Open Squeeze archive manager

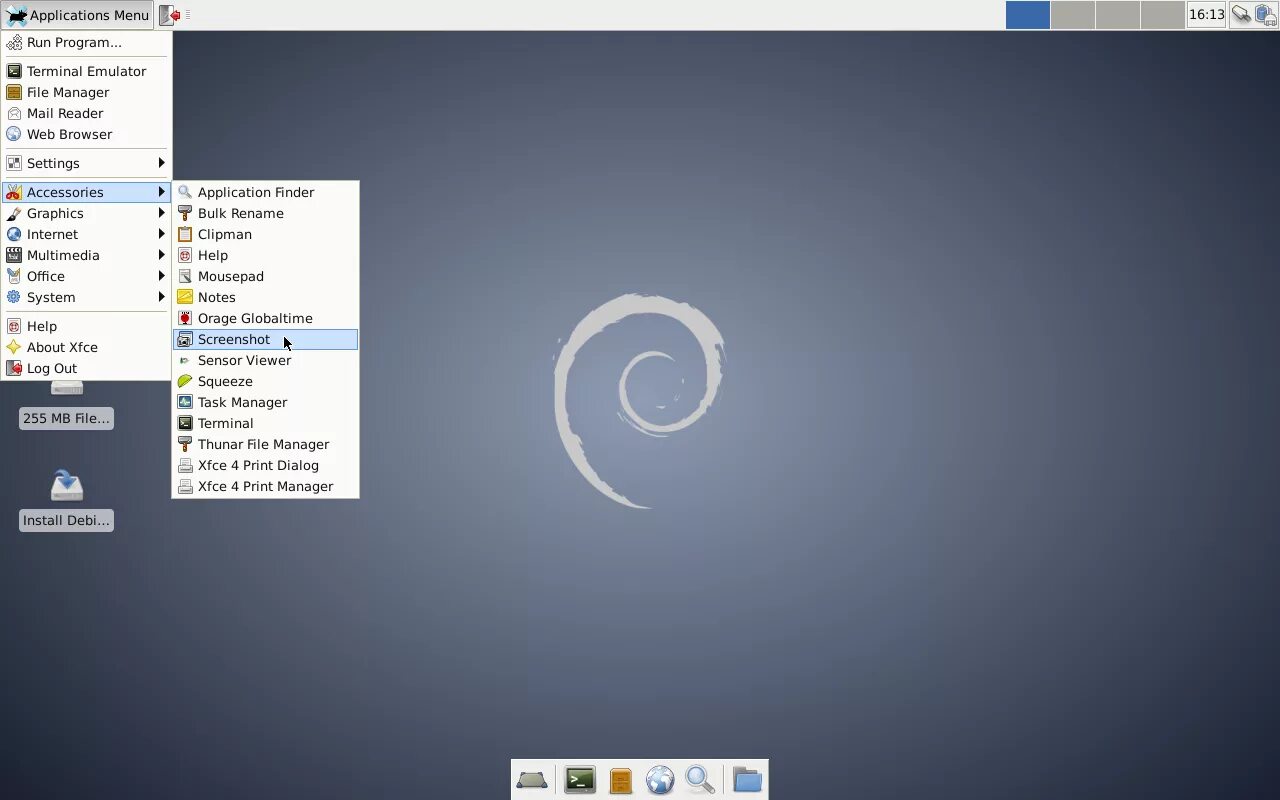pos(265,381)
